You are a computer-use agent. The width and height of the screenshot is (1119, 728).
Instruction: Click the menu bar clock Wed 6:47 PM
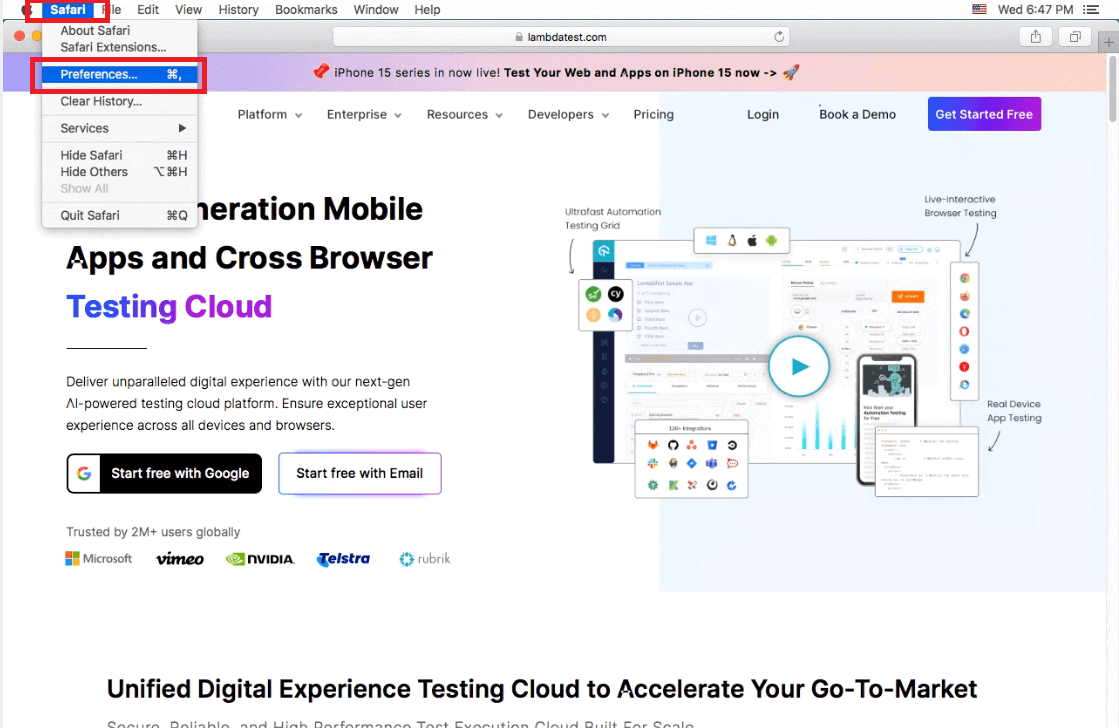(1035, 10)
